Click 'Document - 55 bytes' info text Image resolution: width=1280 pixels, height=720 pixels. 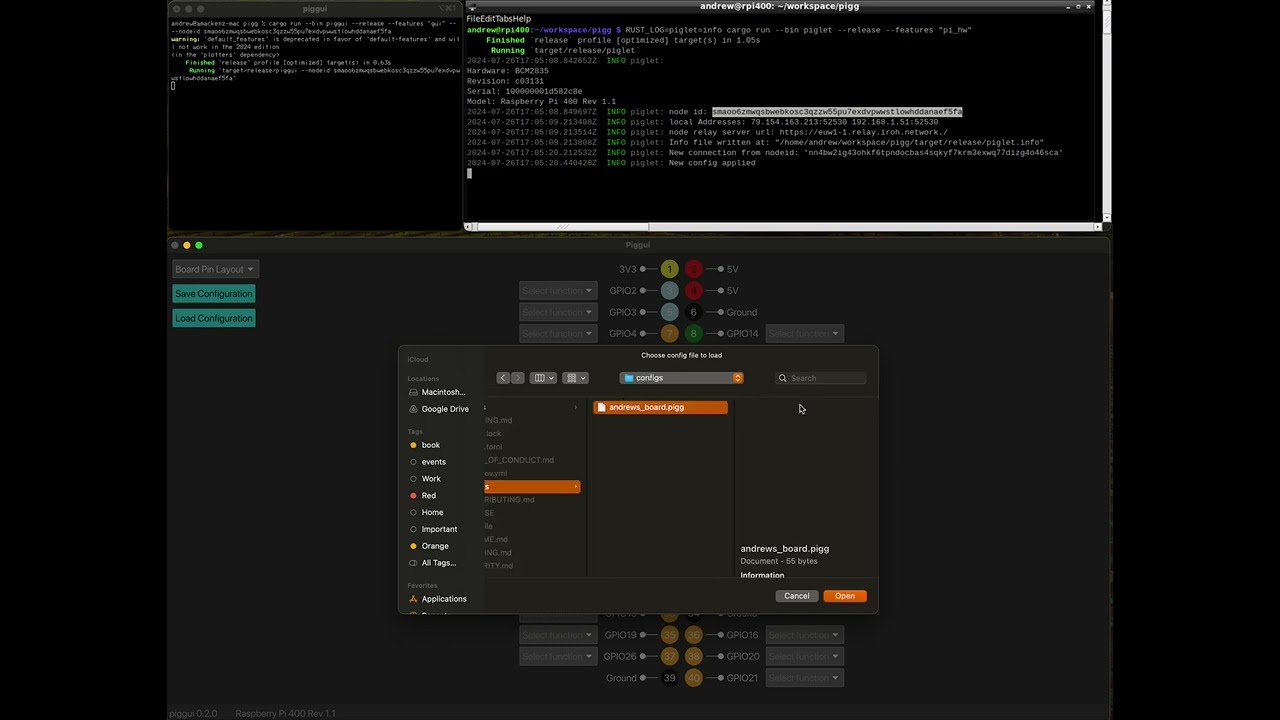tap(779, 561)
